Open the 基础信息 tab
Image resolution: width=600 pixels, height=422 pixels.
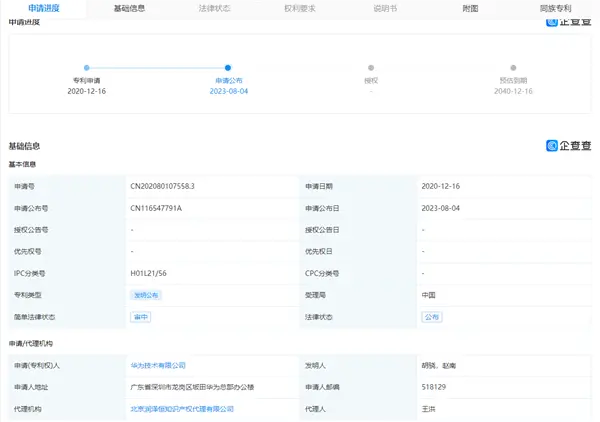tap(129, 8)
